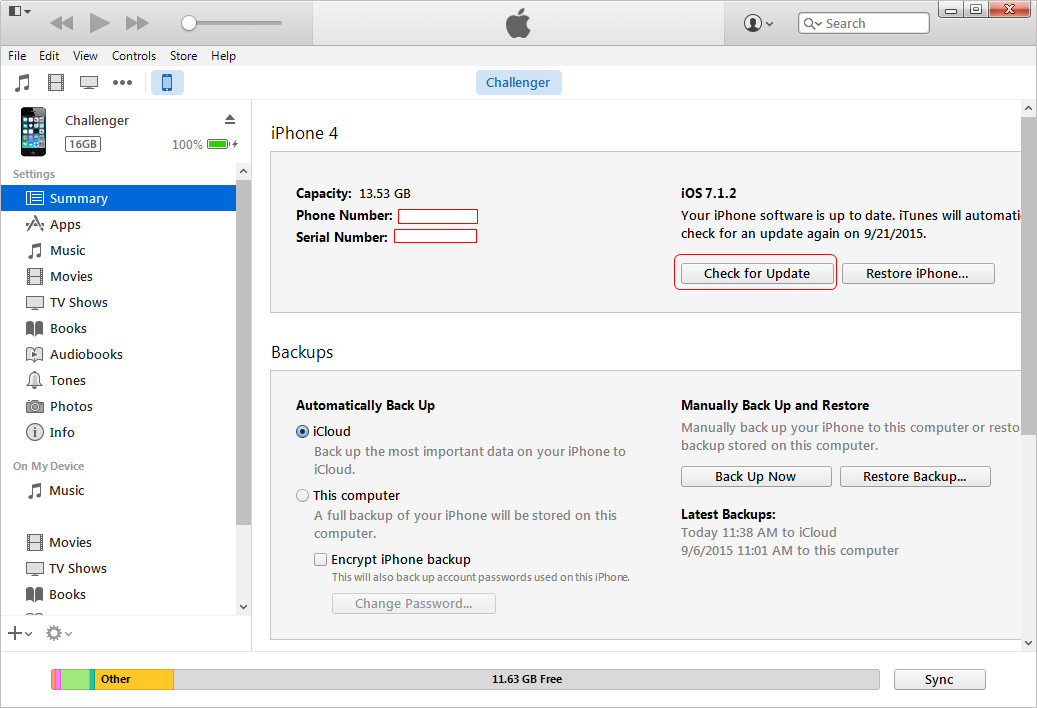The image size is (1037, 708).
Task: Choose This computer for backups
Action: click(x=303, y=496)
